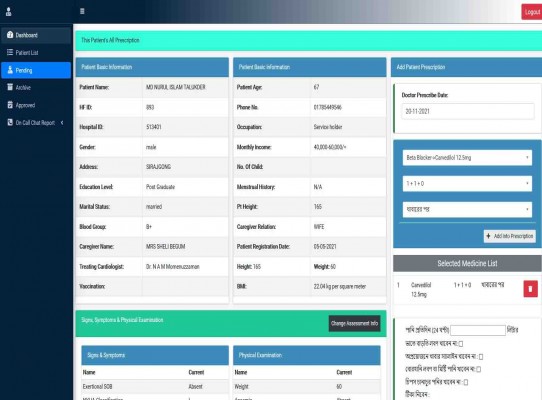Click the user profile icon in top-left header
542x400 pixels.
[x=9, y=11]
